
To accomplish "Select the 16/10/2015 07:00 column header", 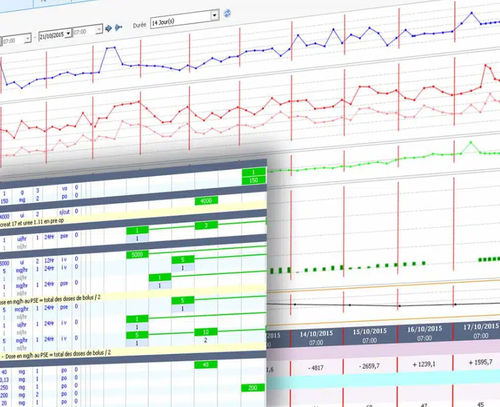I will tap(425, 333).
